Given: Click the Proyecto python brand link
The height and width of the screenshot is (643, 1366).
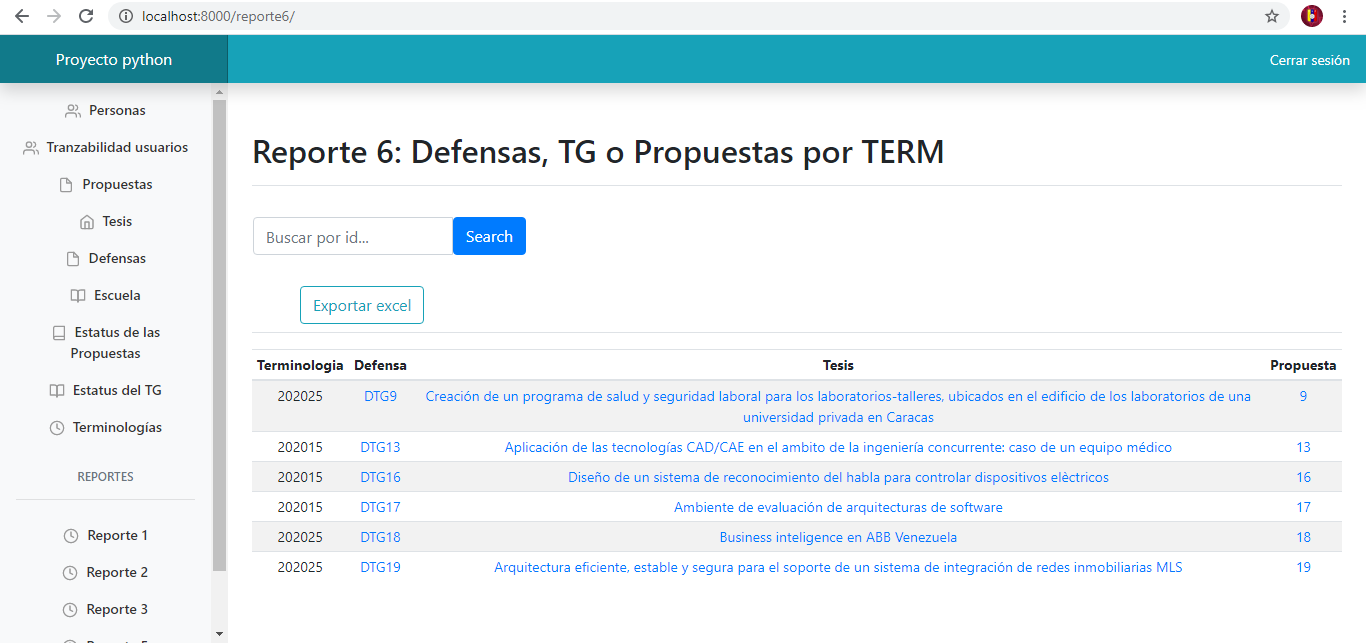Looking at the screenshot, I should click(x=114, y=60).
